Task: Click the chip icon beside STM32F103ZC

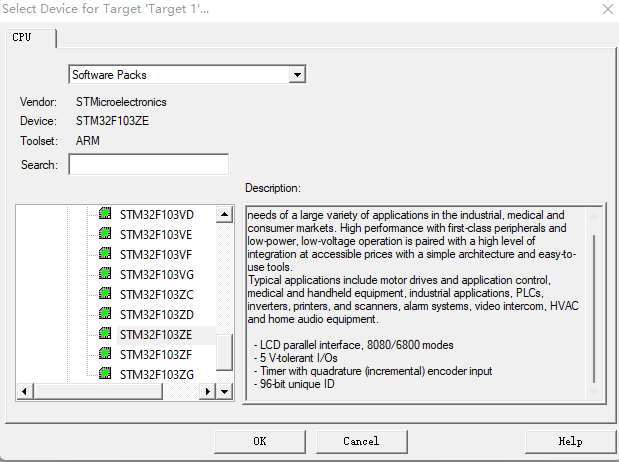Action: pyautogui.click(x=105, y=293)
